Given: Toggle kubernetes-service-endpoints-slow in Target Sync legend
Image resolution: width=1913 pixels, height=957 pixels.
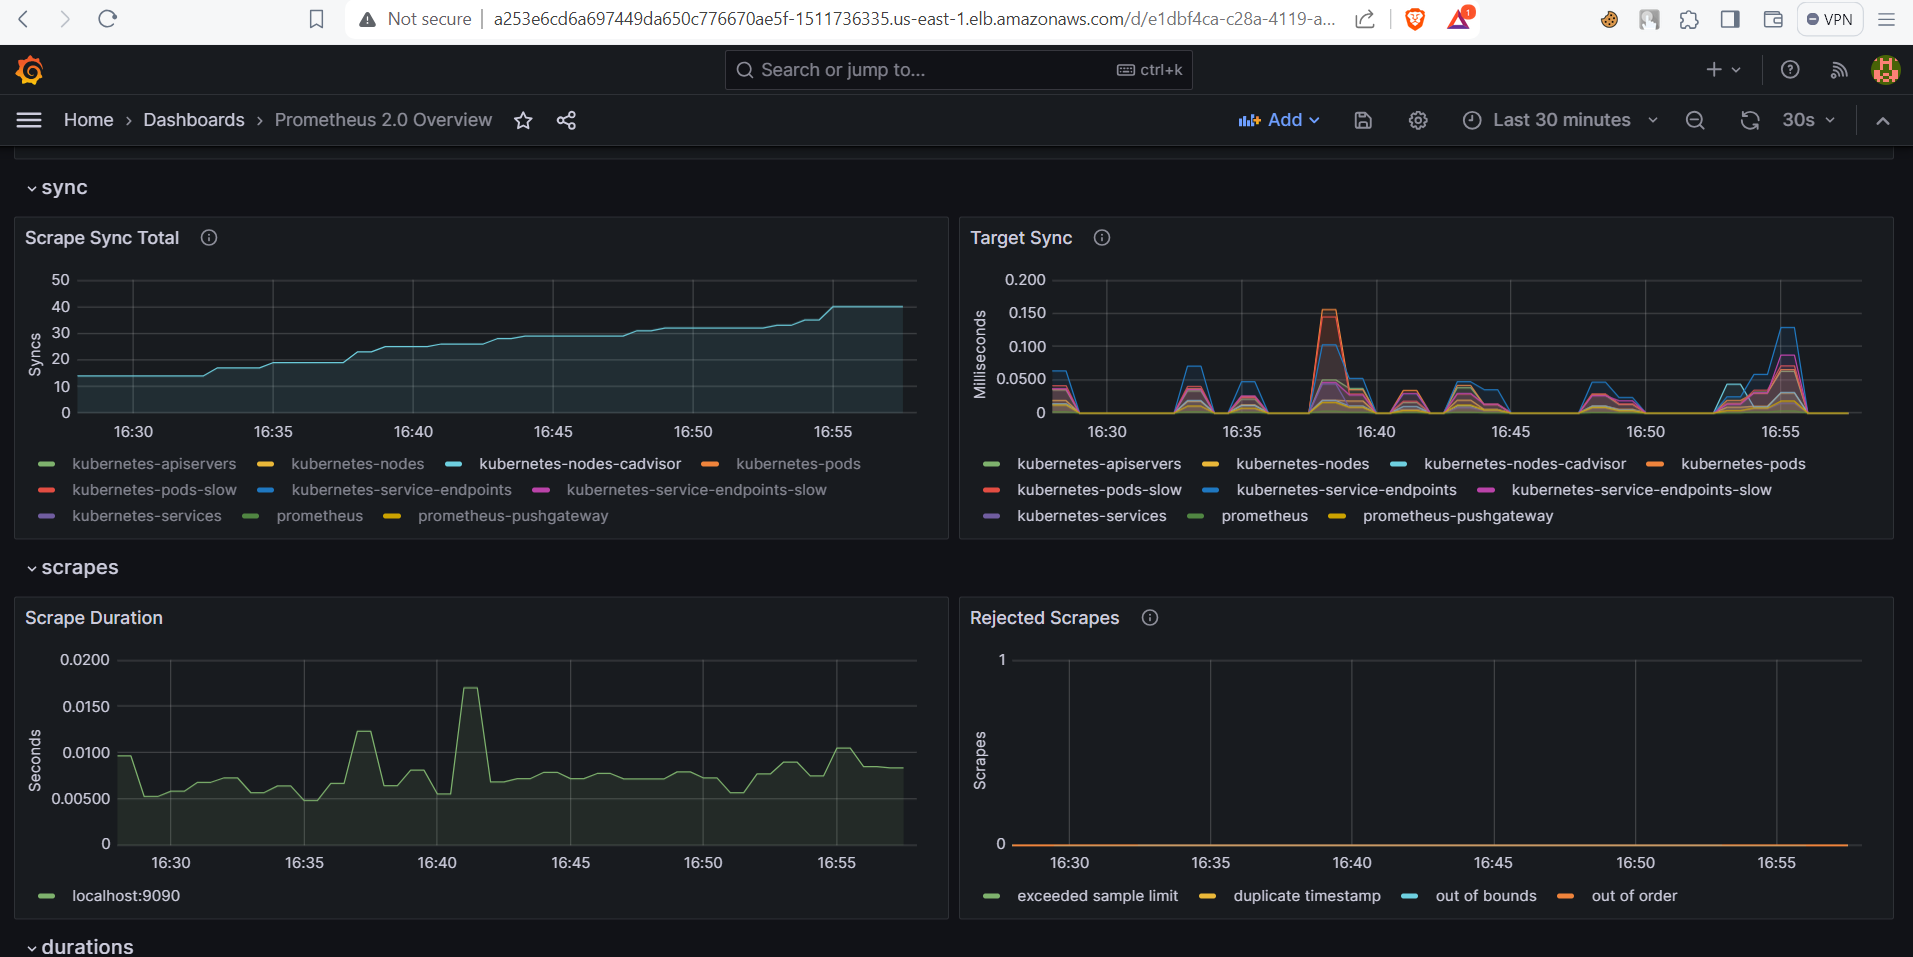Looking at the screenshot, I should [1641, 490].
